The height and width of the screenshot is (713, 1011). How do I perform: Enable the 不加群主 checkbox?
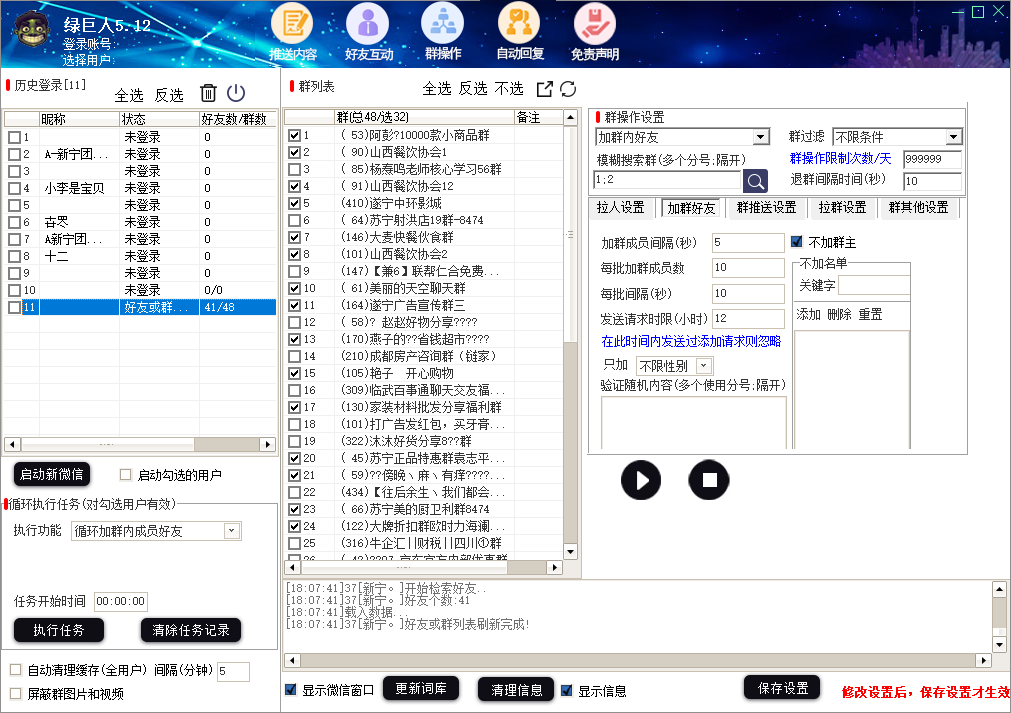pos(797,242)
